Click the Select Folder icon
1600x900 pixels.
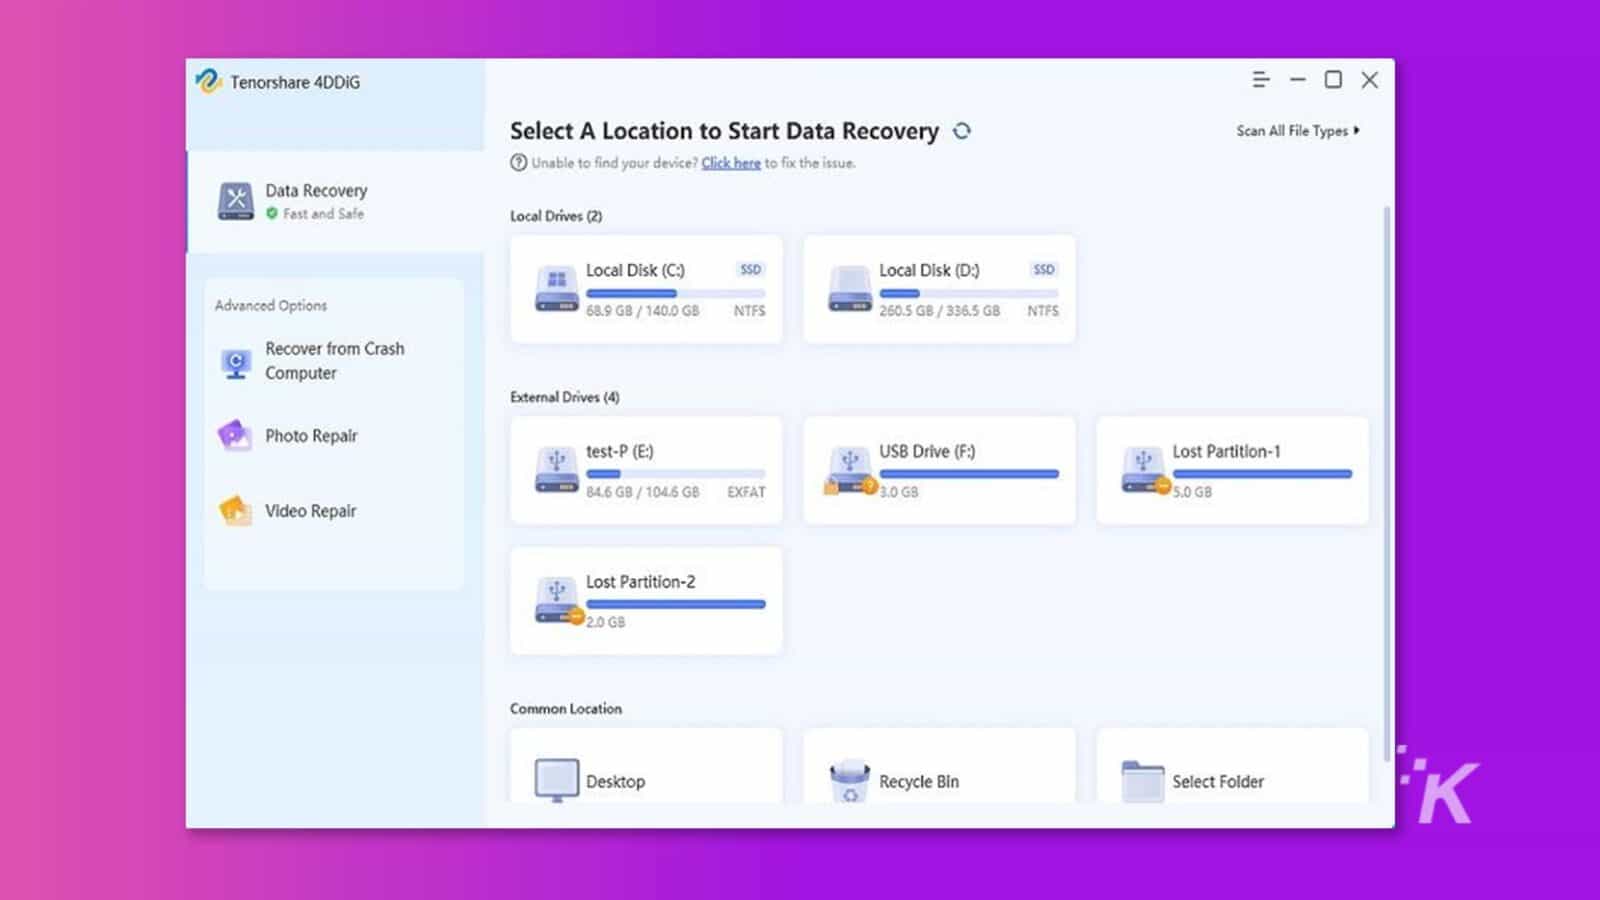(x=1142, y=781)
